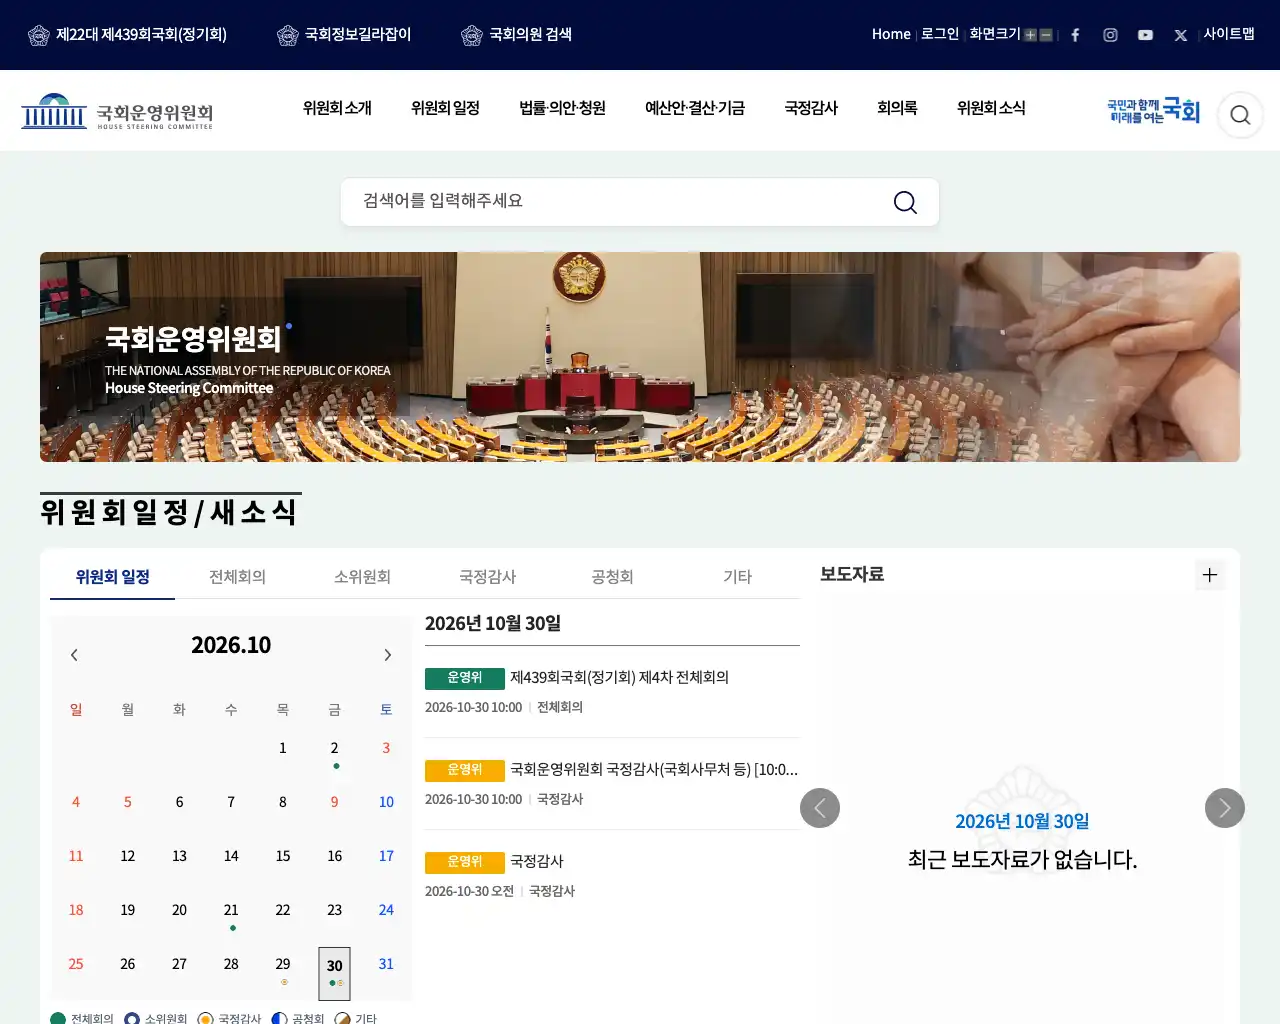The width and height of the screenshot is (1280, 1024).
Task: Click magnifier icon in search box
Action: (905, 202)
